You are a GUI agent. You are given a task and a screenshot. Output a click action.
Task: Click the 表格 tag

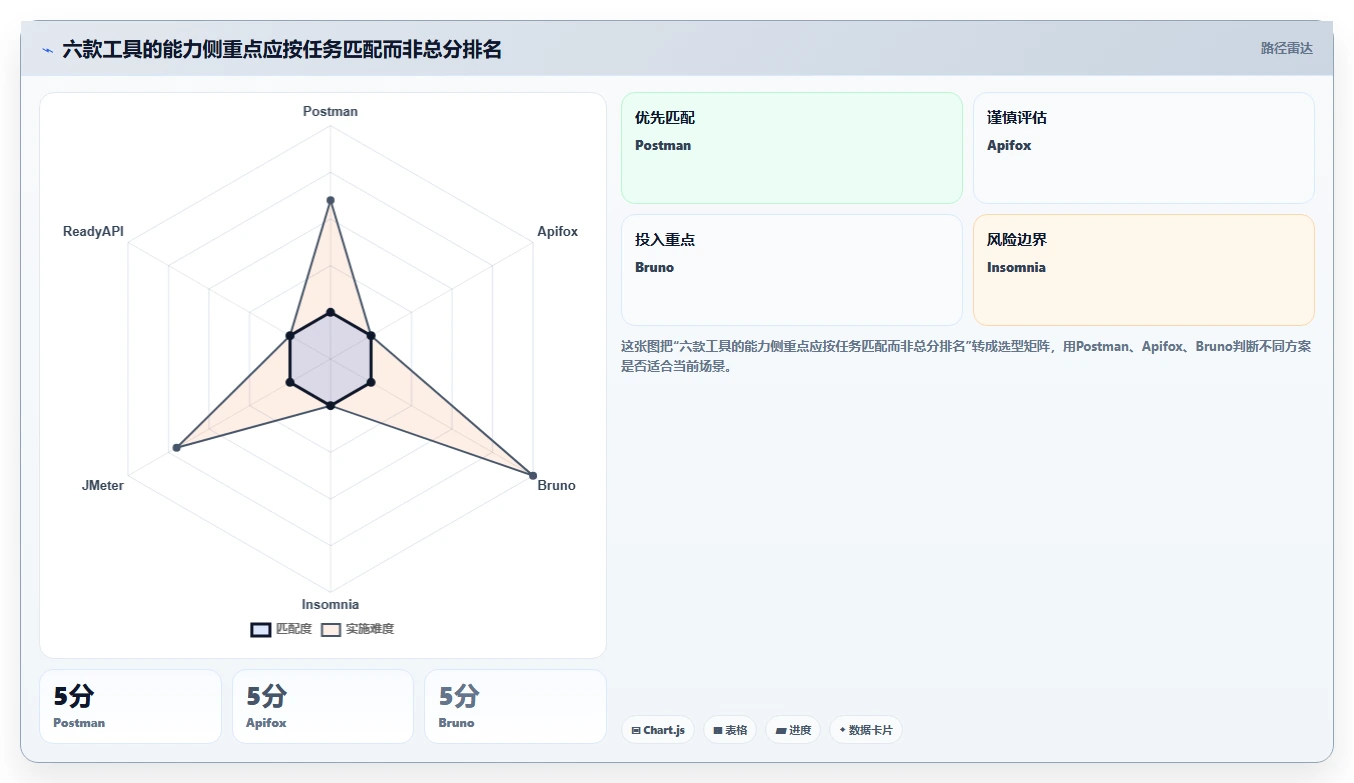click(730, 730)
